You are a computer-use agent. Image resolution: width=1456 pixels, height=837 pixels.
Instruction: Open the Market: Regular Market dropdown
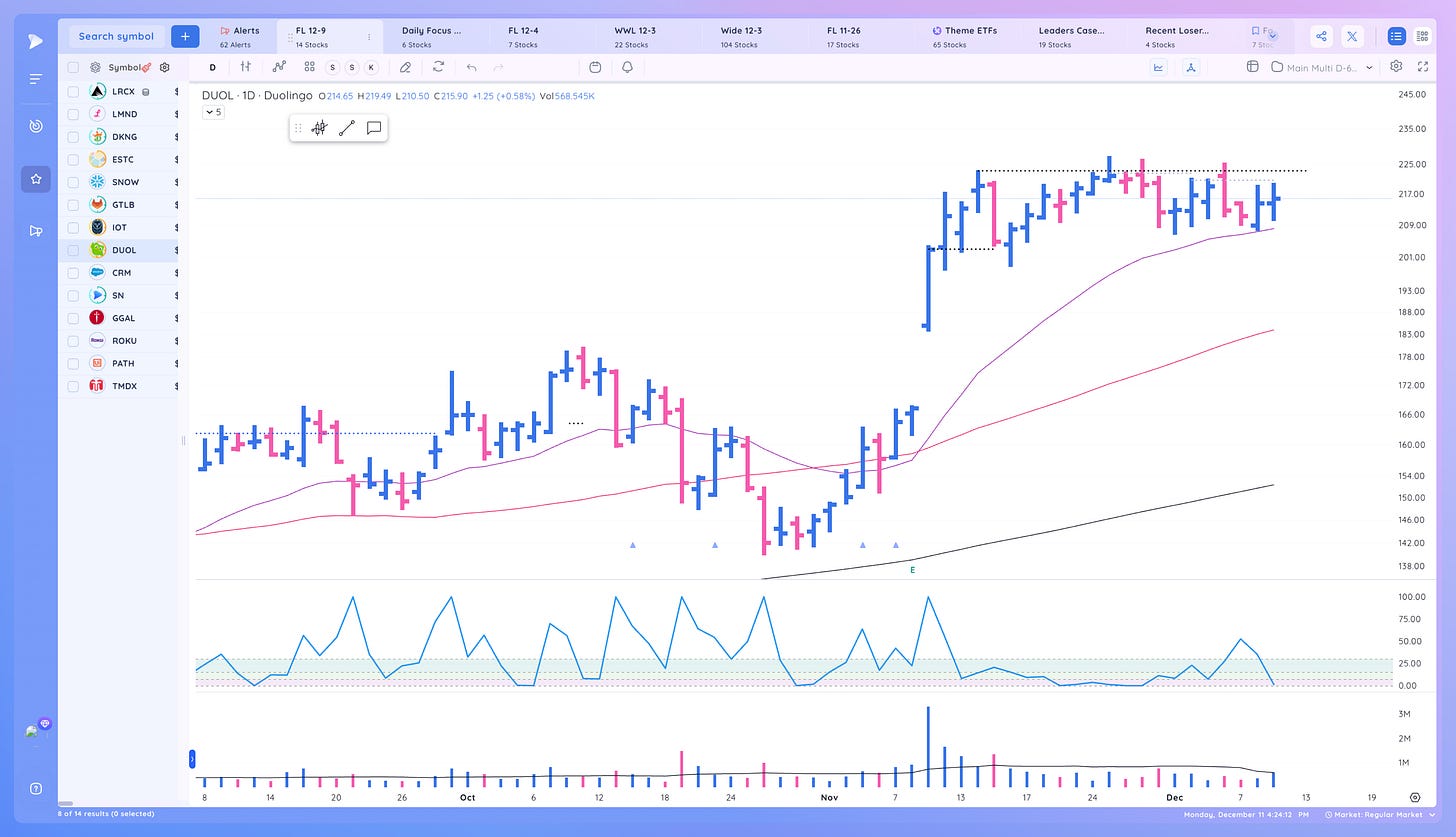click(1381, 815)
